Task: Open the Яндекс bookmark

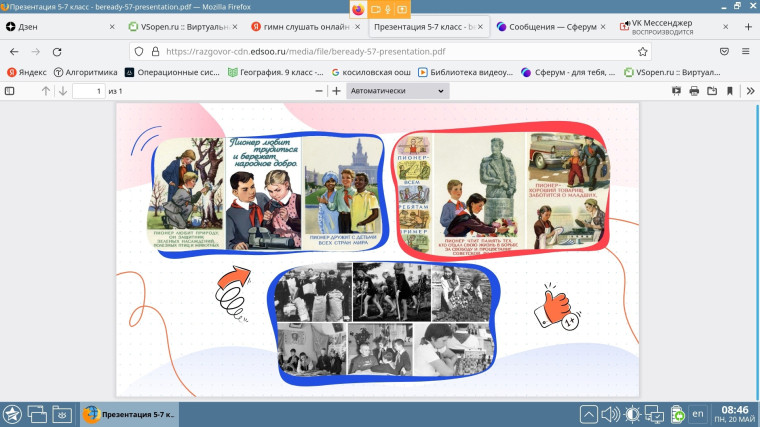Action: (x=27, y=72)
